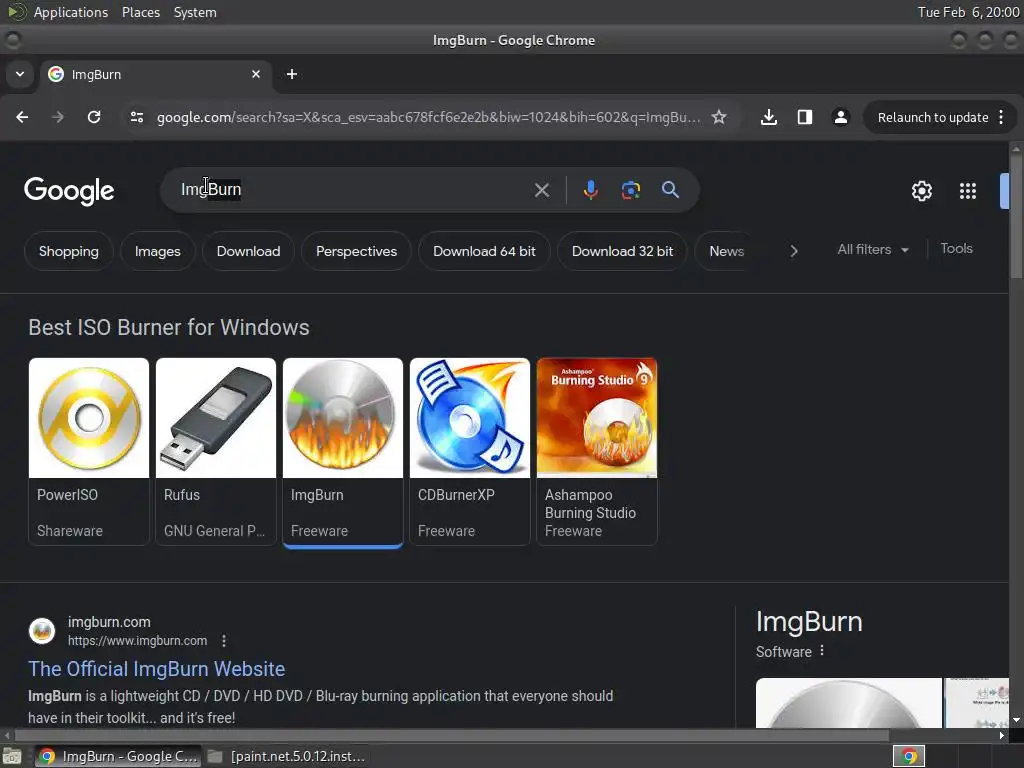The width and height of the screenshot is (1024, 768).
Task: Open the ImgBurn Freeware card
Action: tap(343, 451)
